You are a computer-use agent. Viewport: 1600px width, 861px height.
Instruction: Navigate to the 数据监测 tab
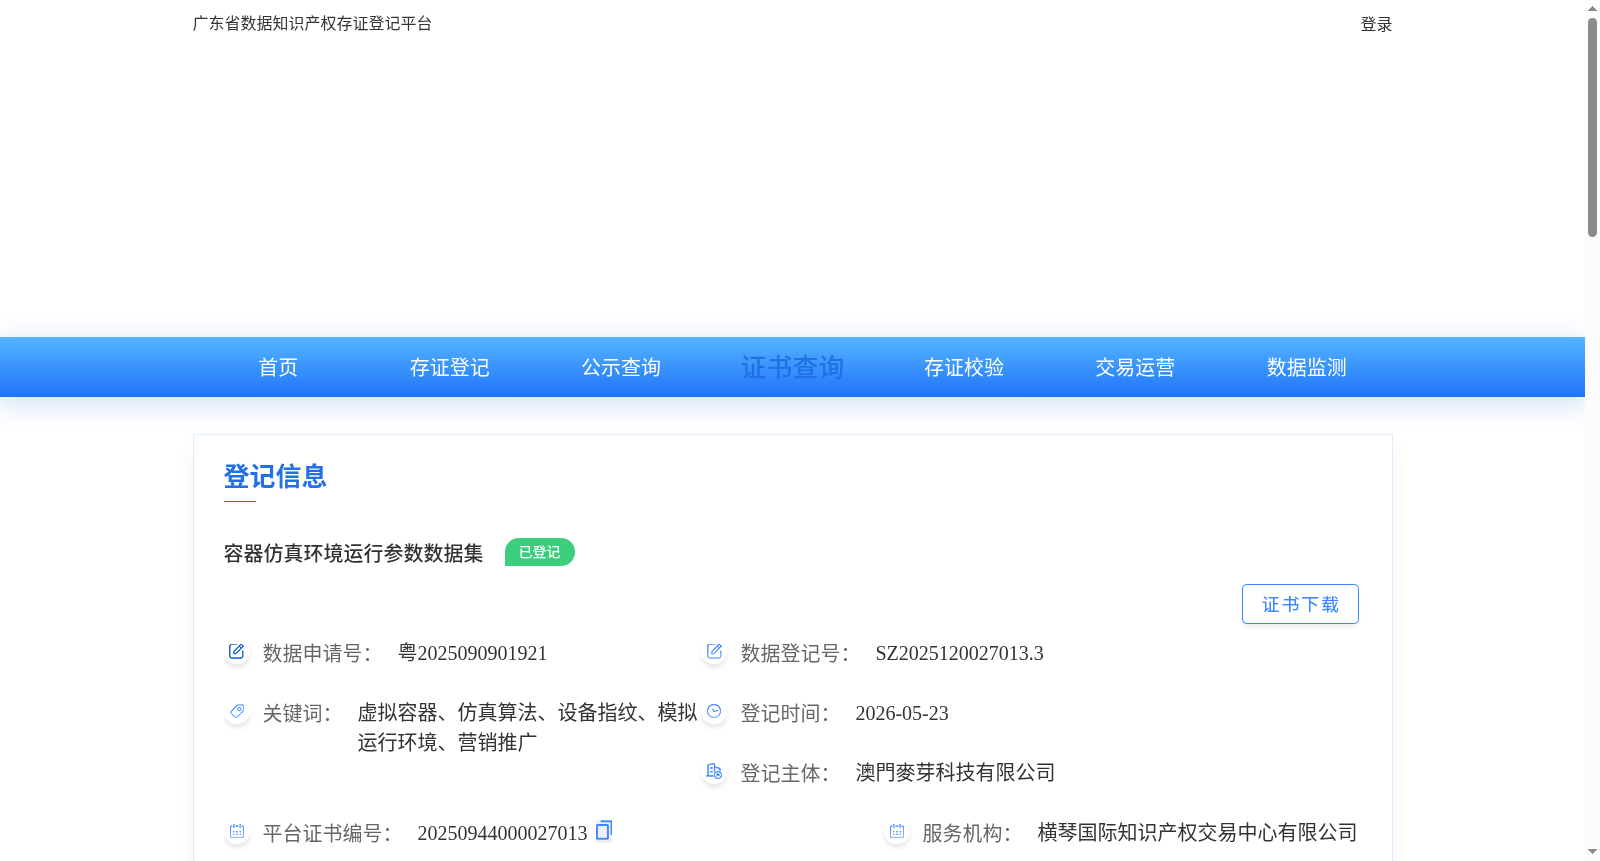pos(1307,367)
